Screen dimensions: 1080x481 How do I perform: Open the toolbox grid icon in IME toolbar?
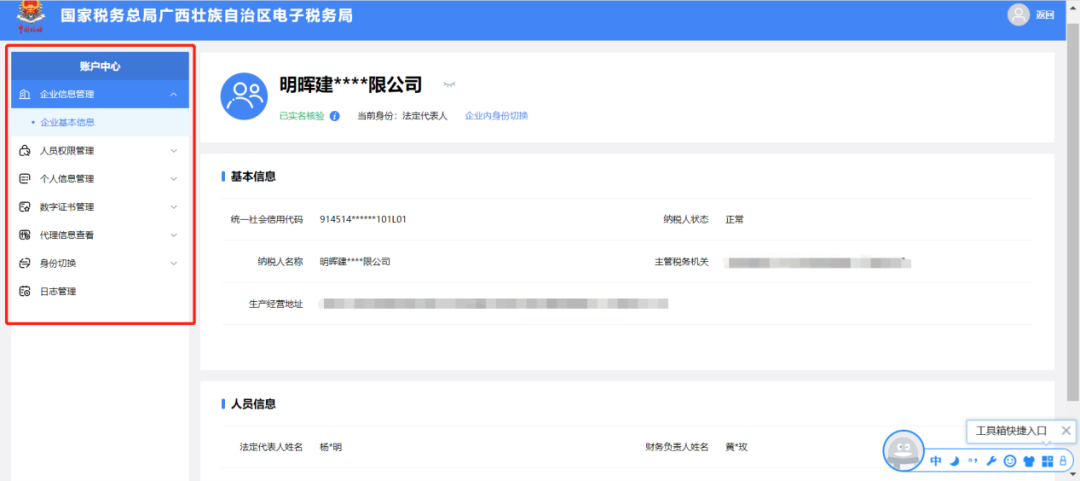coord(1047,461)
